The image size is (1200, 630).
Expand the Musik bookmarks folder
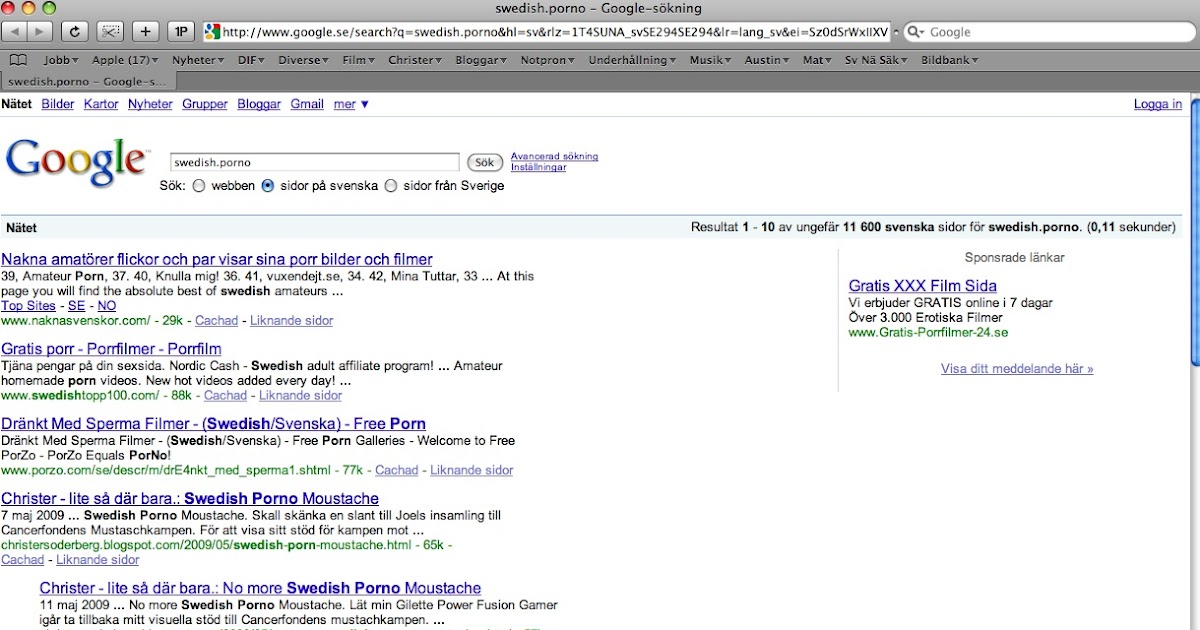pyautogui.click(x=712, y=60)
